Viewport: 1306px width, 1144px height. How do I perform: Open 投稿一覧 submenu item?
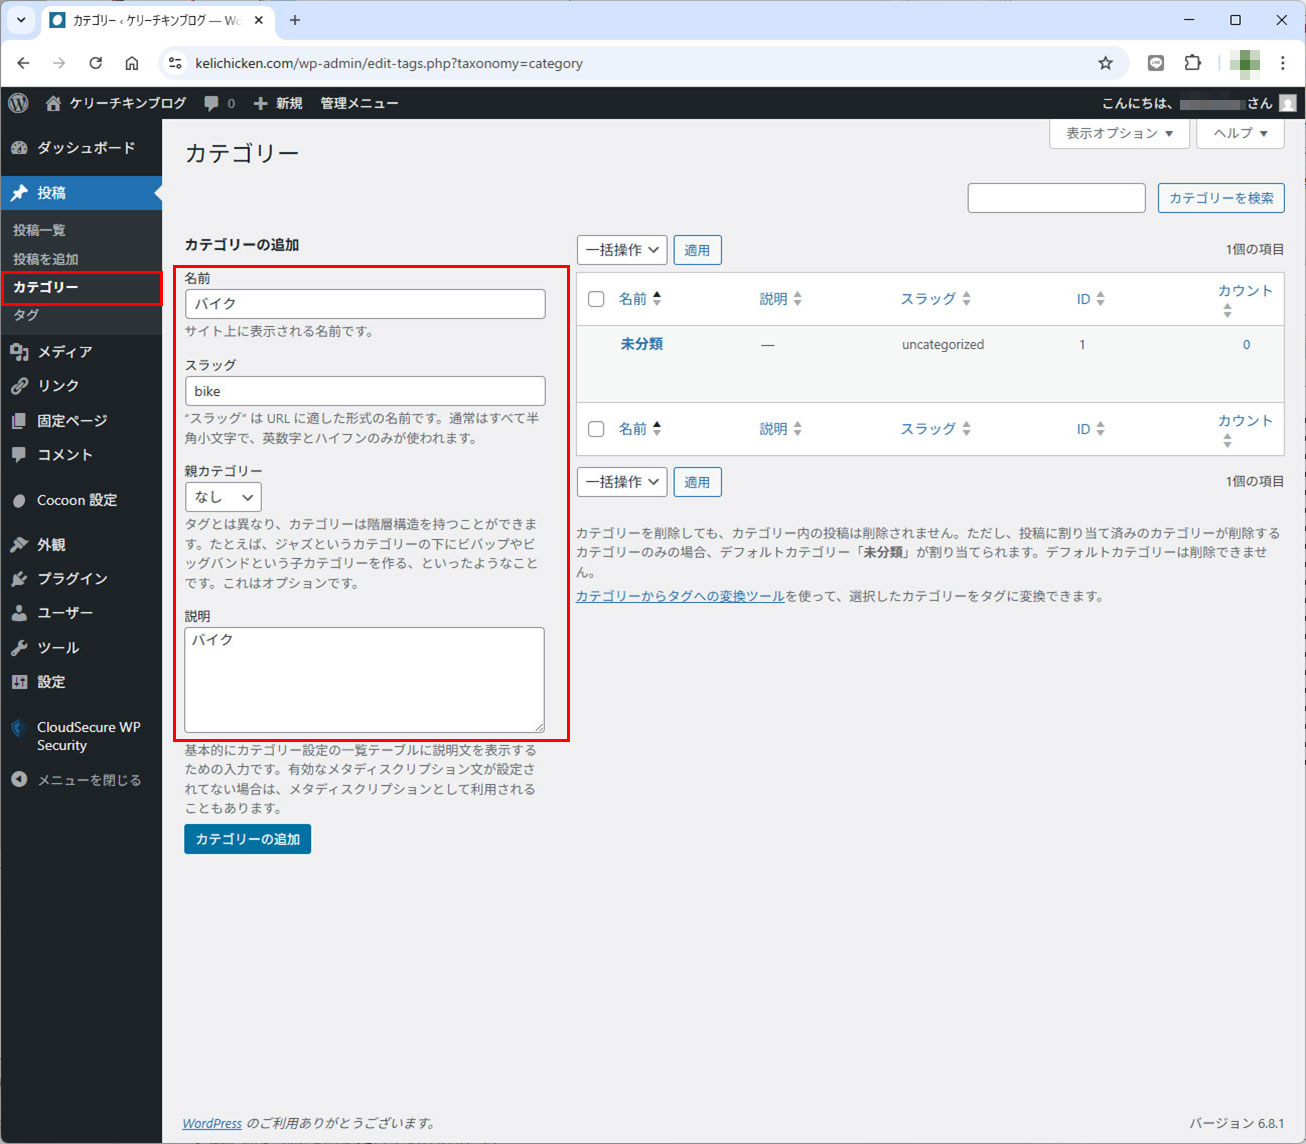tap(39, 230)
